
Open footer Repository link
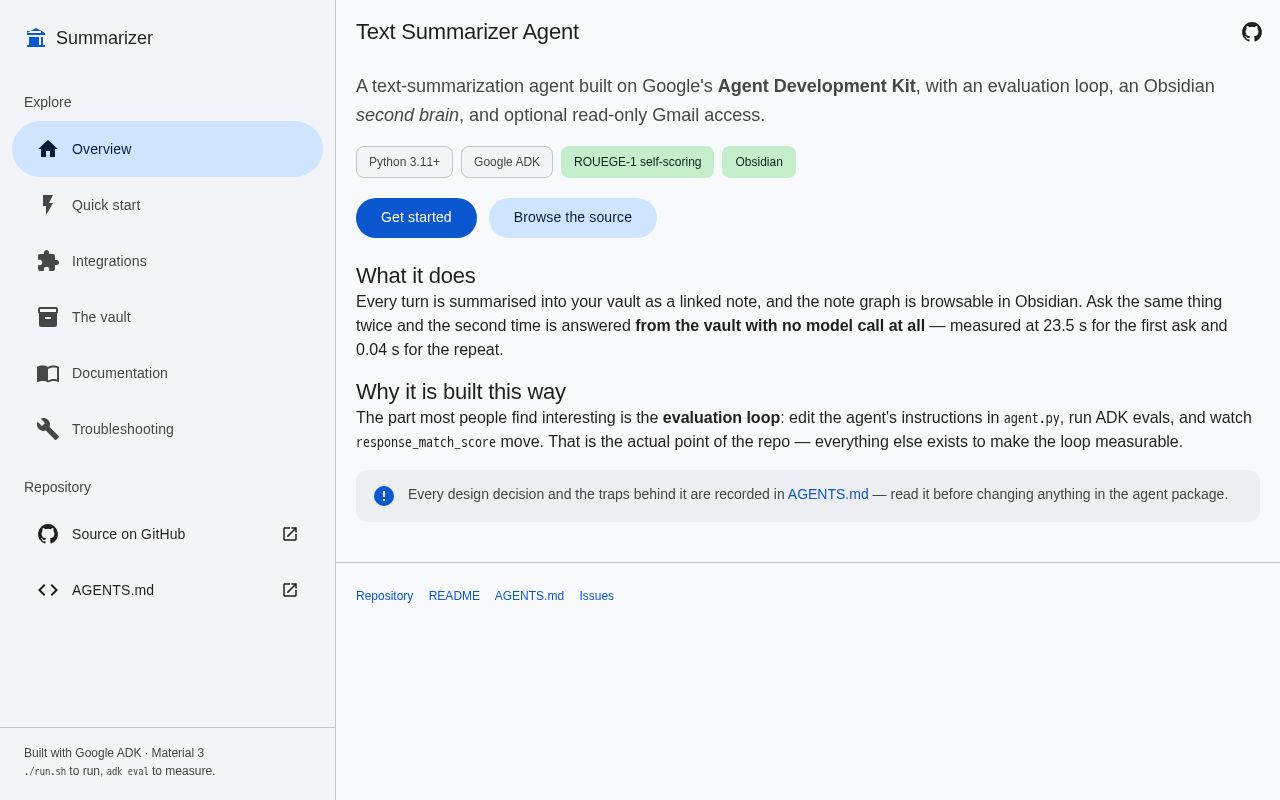(x=384, y=596)
